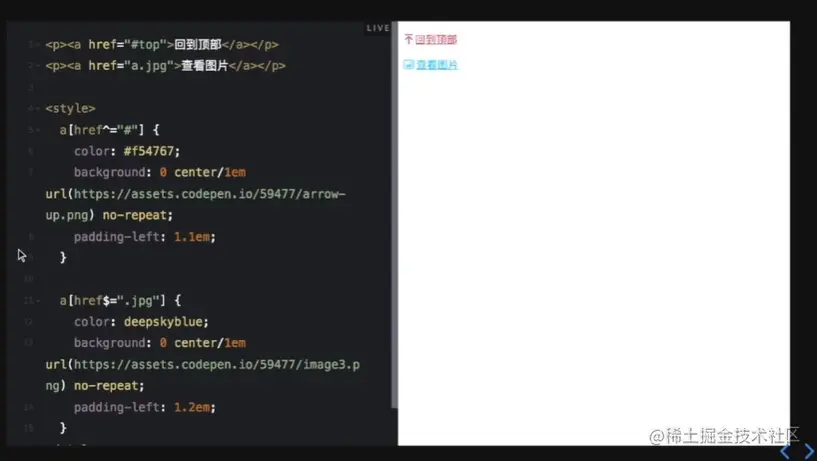Image resolution: width=817 pixels, height=461 pixels.
Task: Click the image3.p URL line
Action: 203,365
